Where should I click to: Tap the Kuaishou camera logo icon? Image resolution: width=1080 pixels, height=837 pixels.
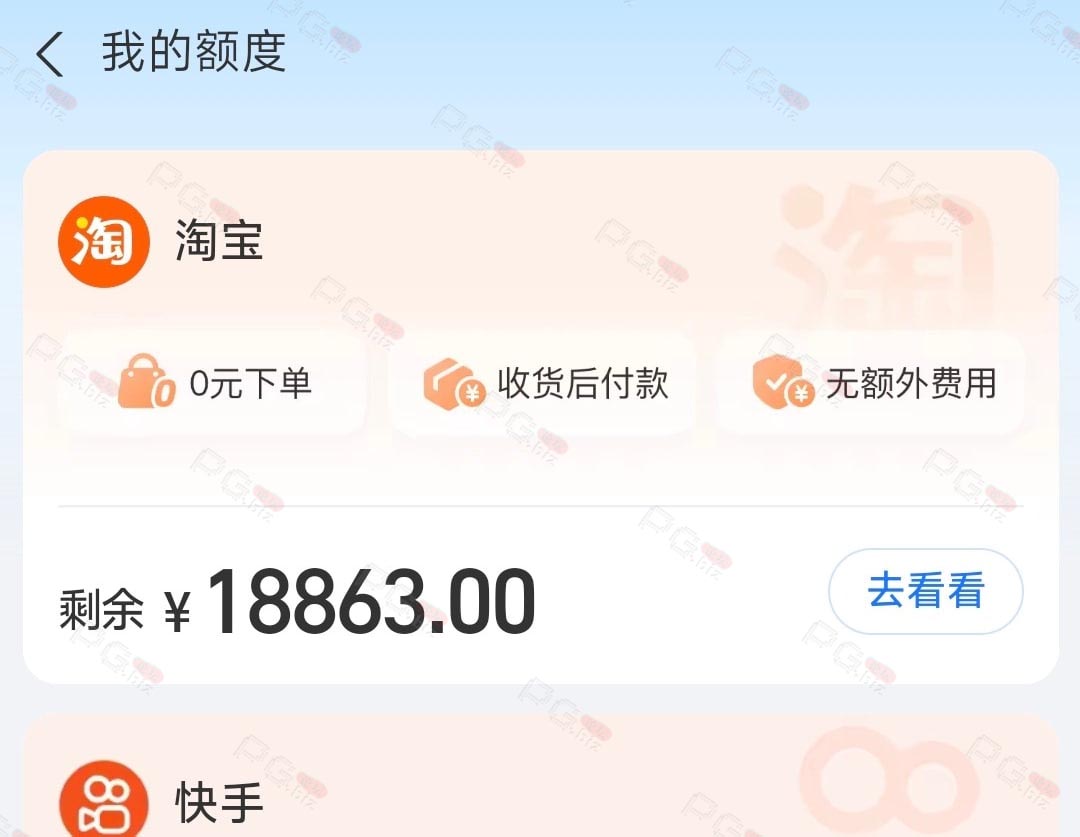click(x=104, y=799)
